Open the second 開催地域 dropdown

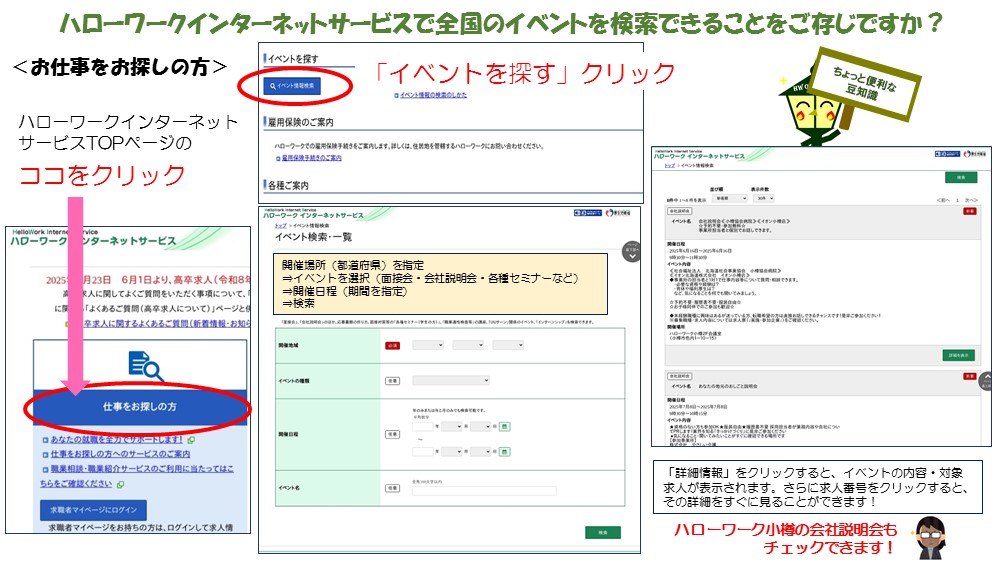pyautogui.click(x=468, y=345)
